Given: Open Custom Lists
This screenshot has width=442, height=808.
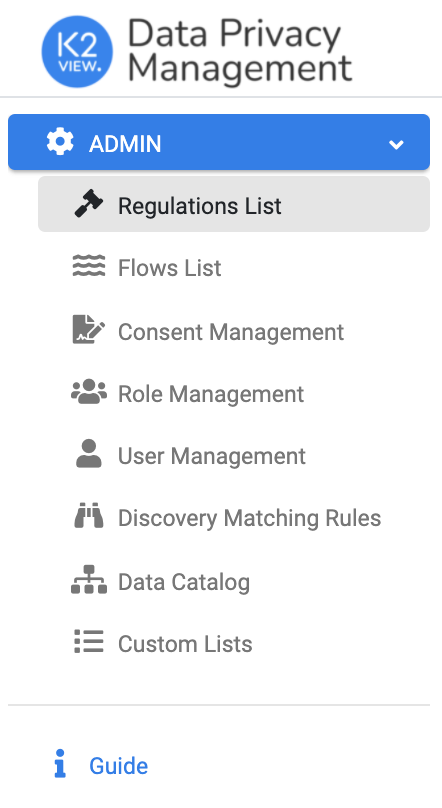Looking at the screenshot, I should [x=185, y=644].
